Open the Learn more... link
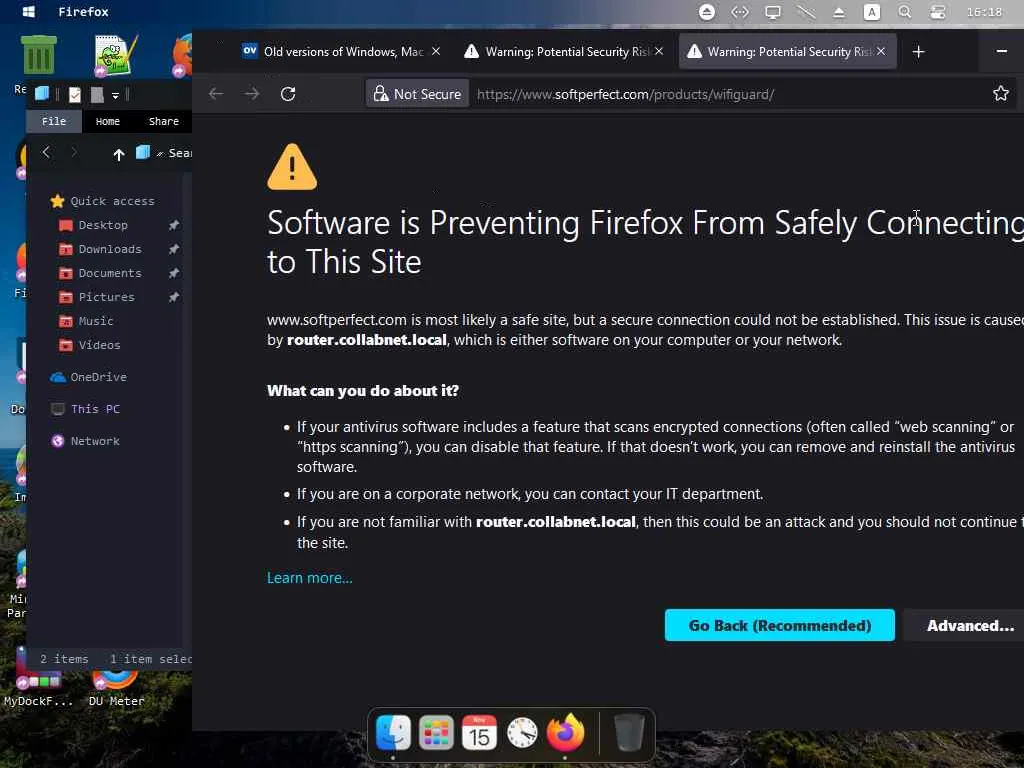The width and height of the screenshot is (1024, 768). (x=310, y=578)
